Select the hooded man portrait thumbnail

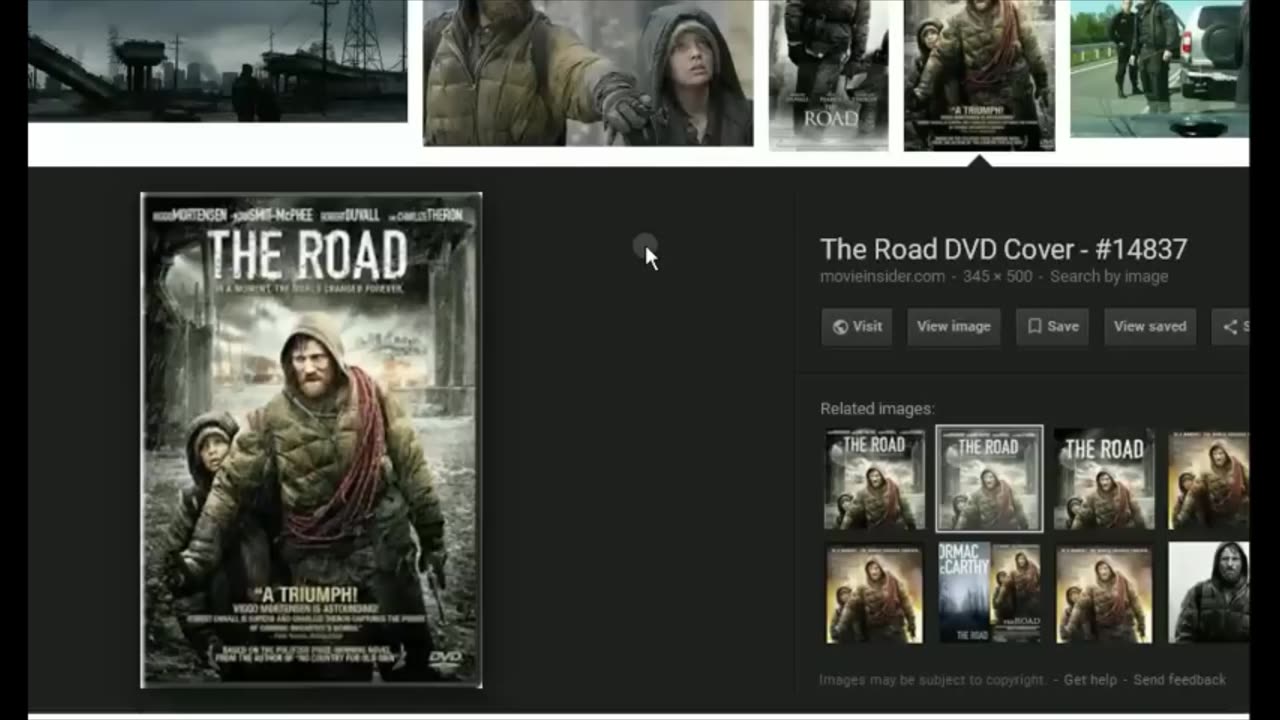pyautogui.click(x=1208, y=592)
